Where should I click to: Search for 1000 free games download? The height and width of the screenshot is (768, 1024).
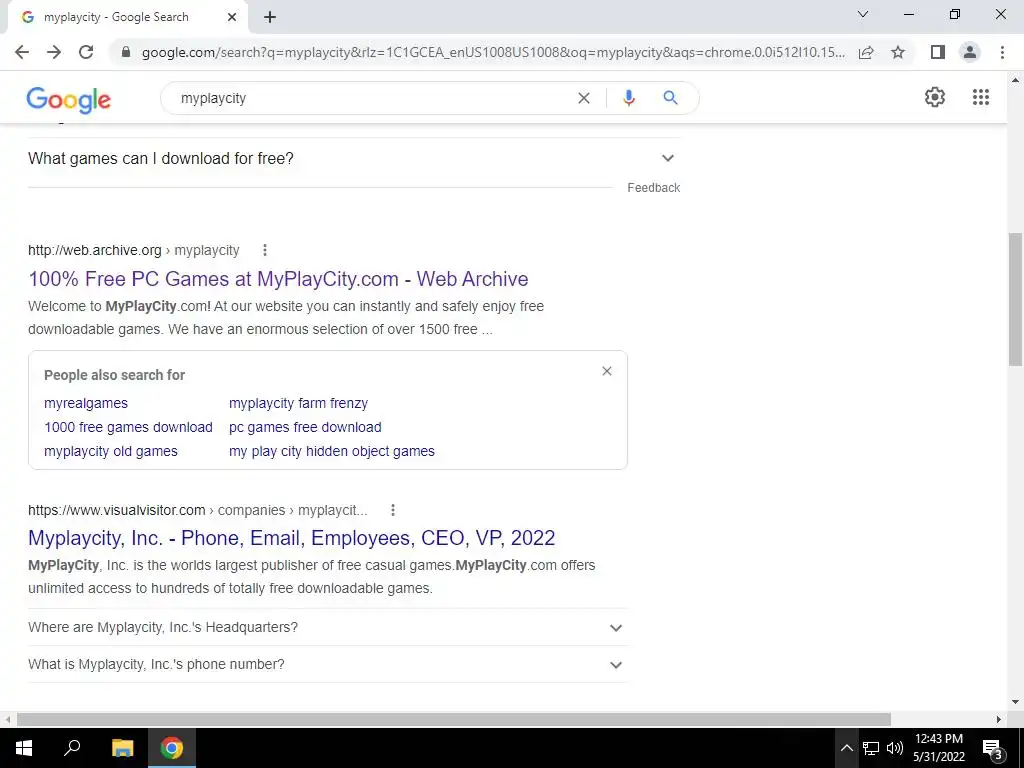(x=129, y=427)
